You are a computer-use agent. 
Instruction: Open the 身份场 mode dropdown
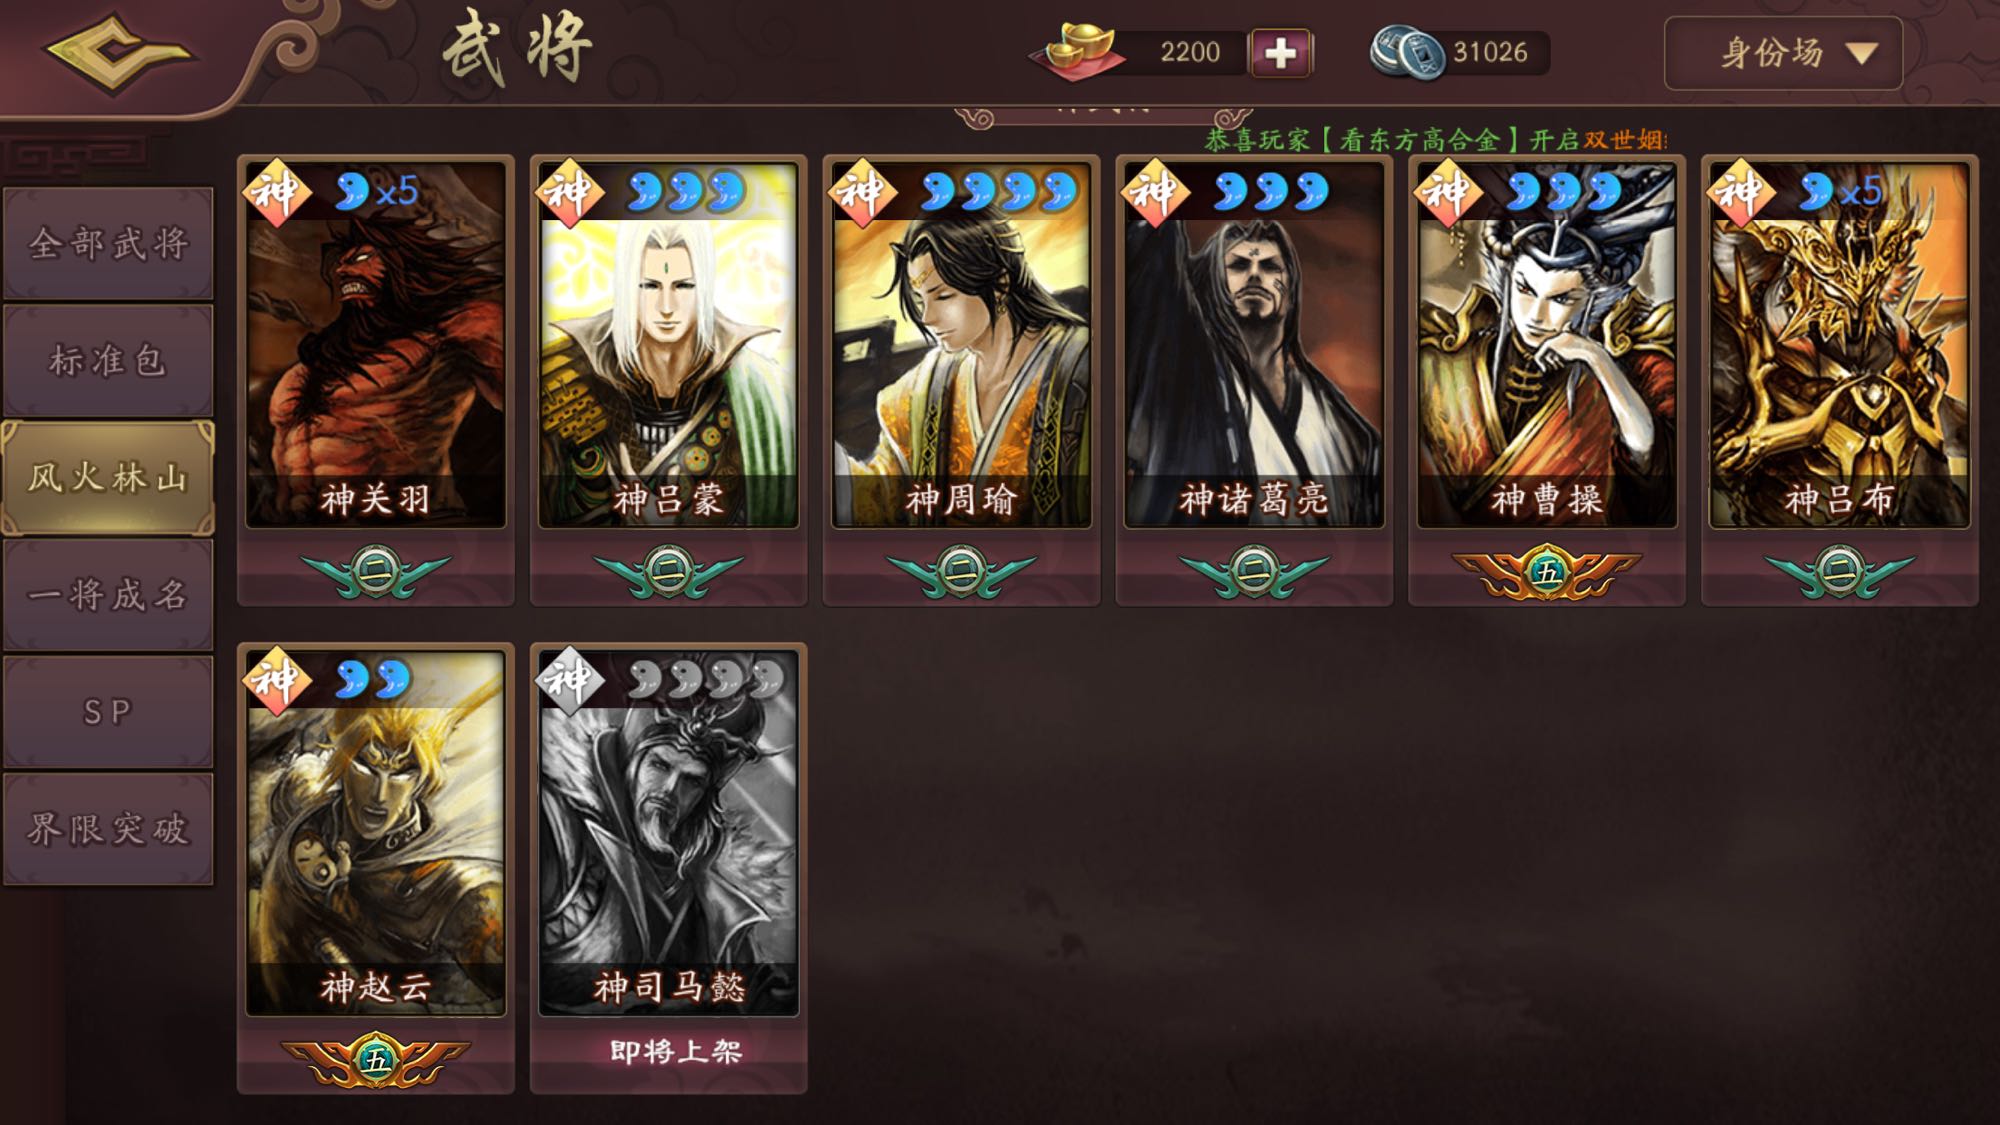point(1783,53)
